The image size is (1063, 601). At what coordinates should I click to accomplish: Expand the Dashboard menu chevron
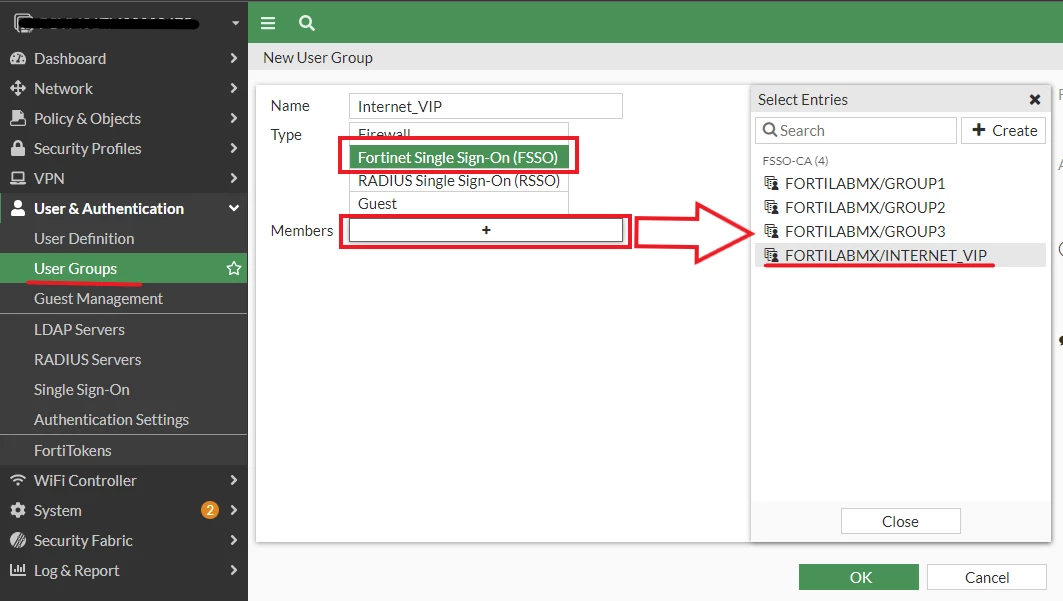coord(234,58)
